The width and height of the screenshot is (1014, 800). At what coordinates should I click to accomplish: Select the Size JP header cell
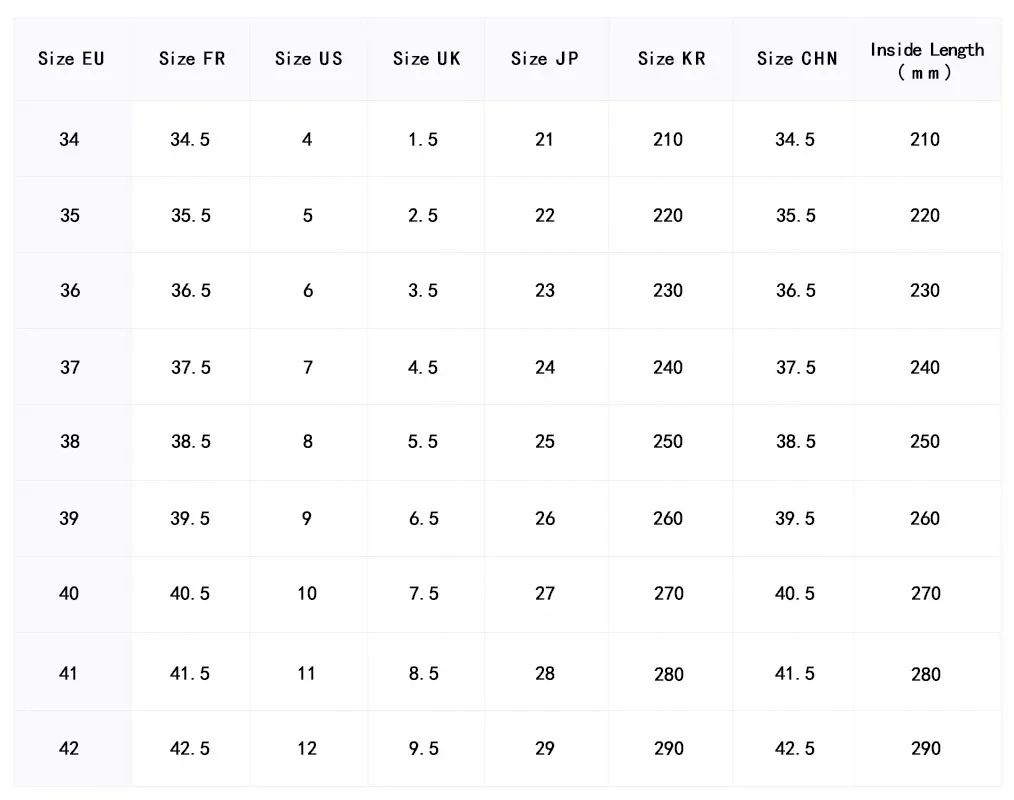pos(544,59)
